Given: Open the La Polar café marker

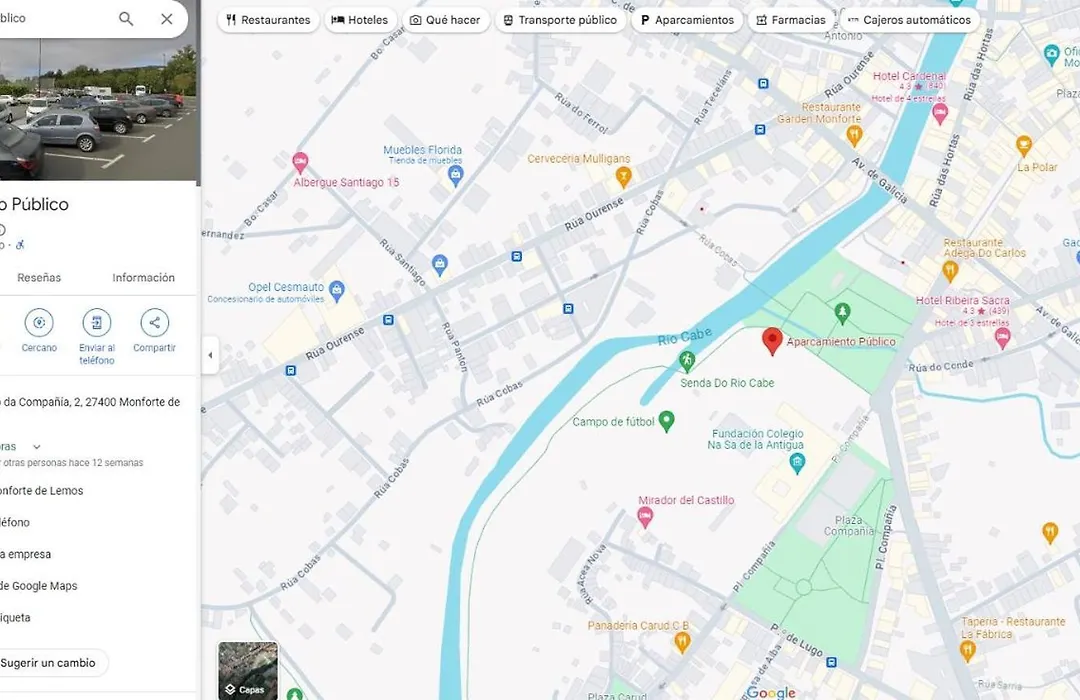Looking at the screenshot, I should click(1024, 145).
